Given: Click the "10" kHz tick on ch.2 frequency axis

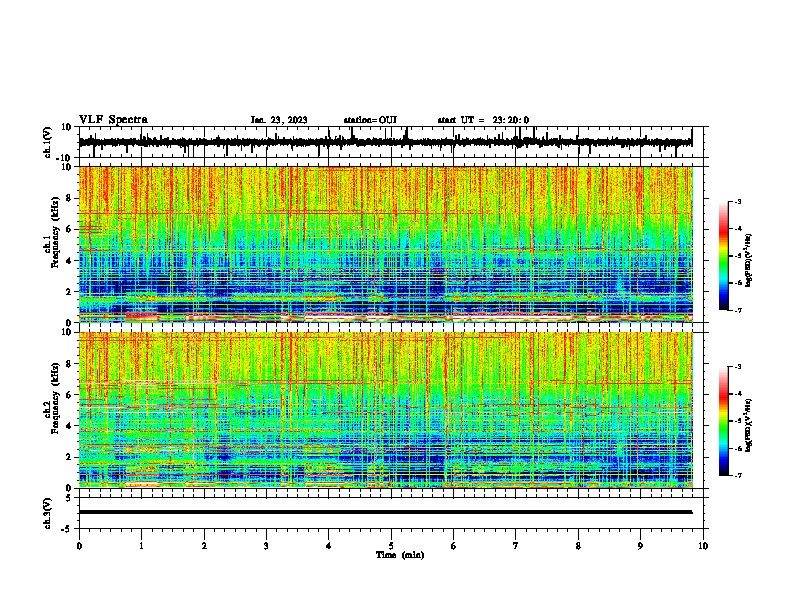Looking at the screenshot, I should coord(66,332).
